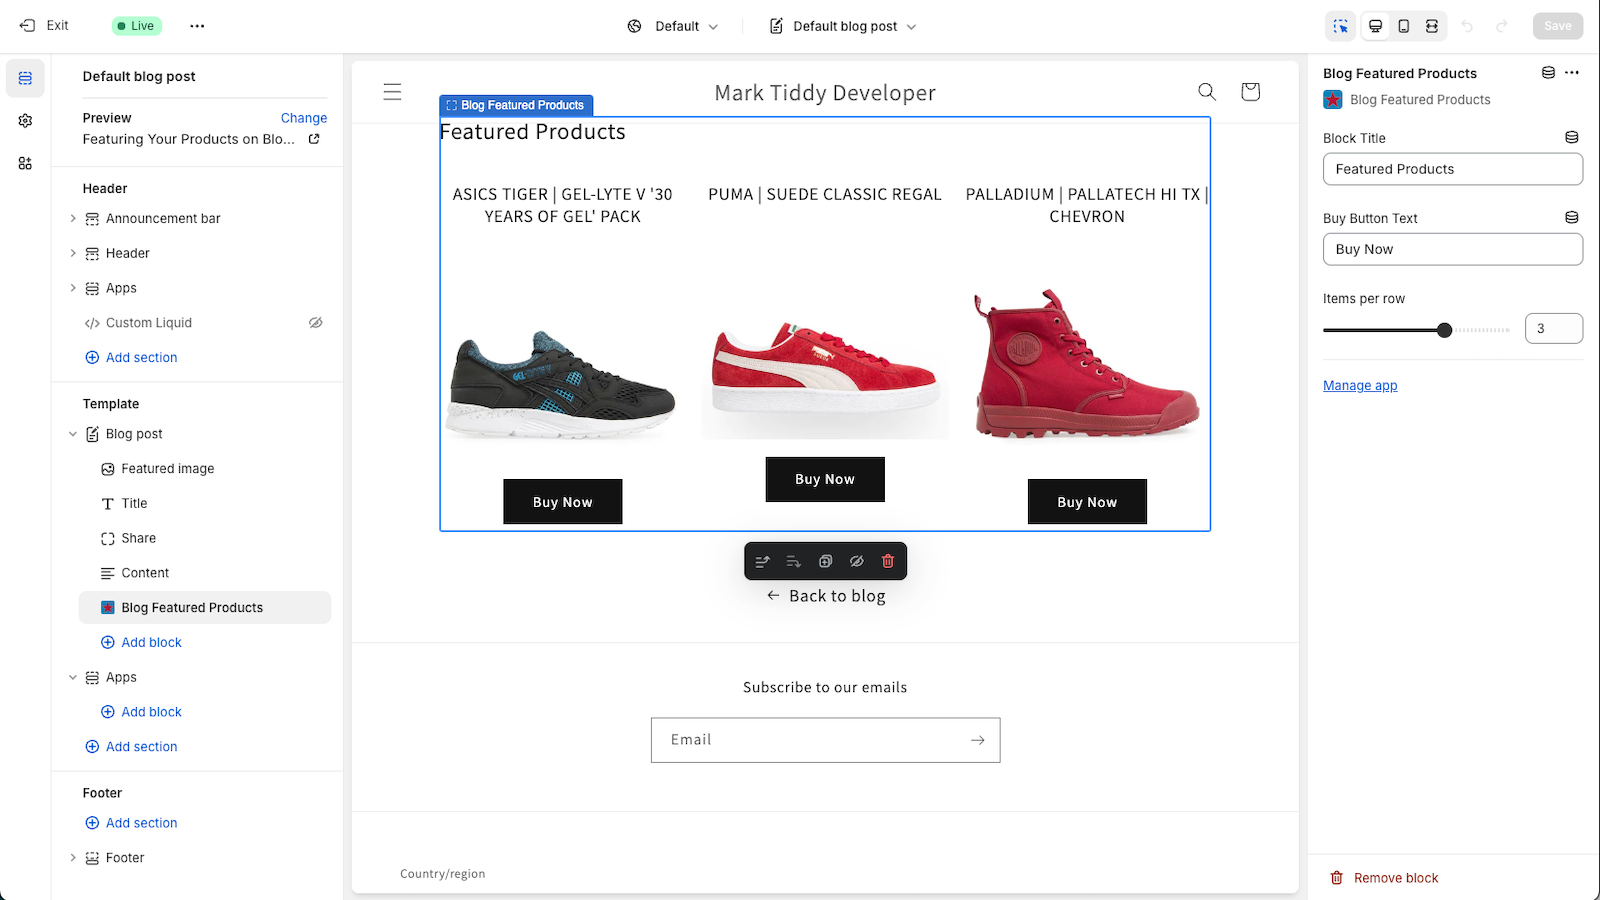
Task: Open the Default blog post template dropdown
Action: [843, 26]
